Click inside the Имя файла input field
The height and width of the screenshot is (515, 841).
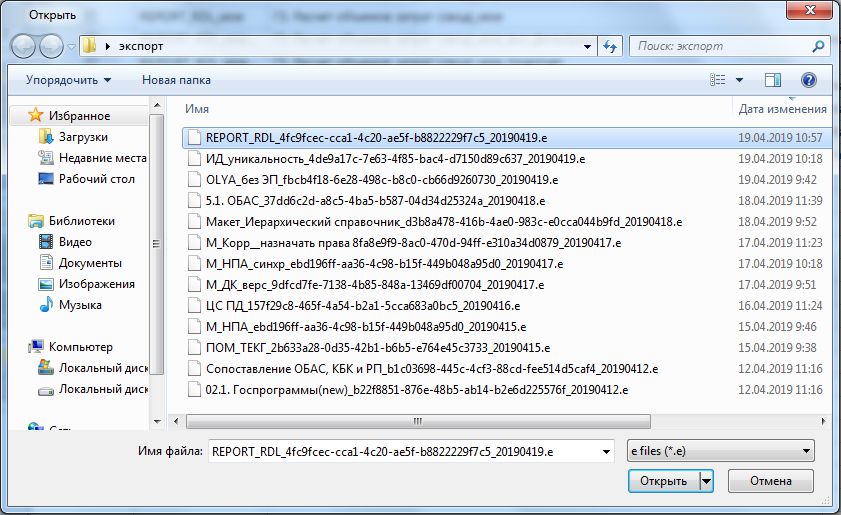400,452
